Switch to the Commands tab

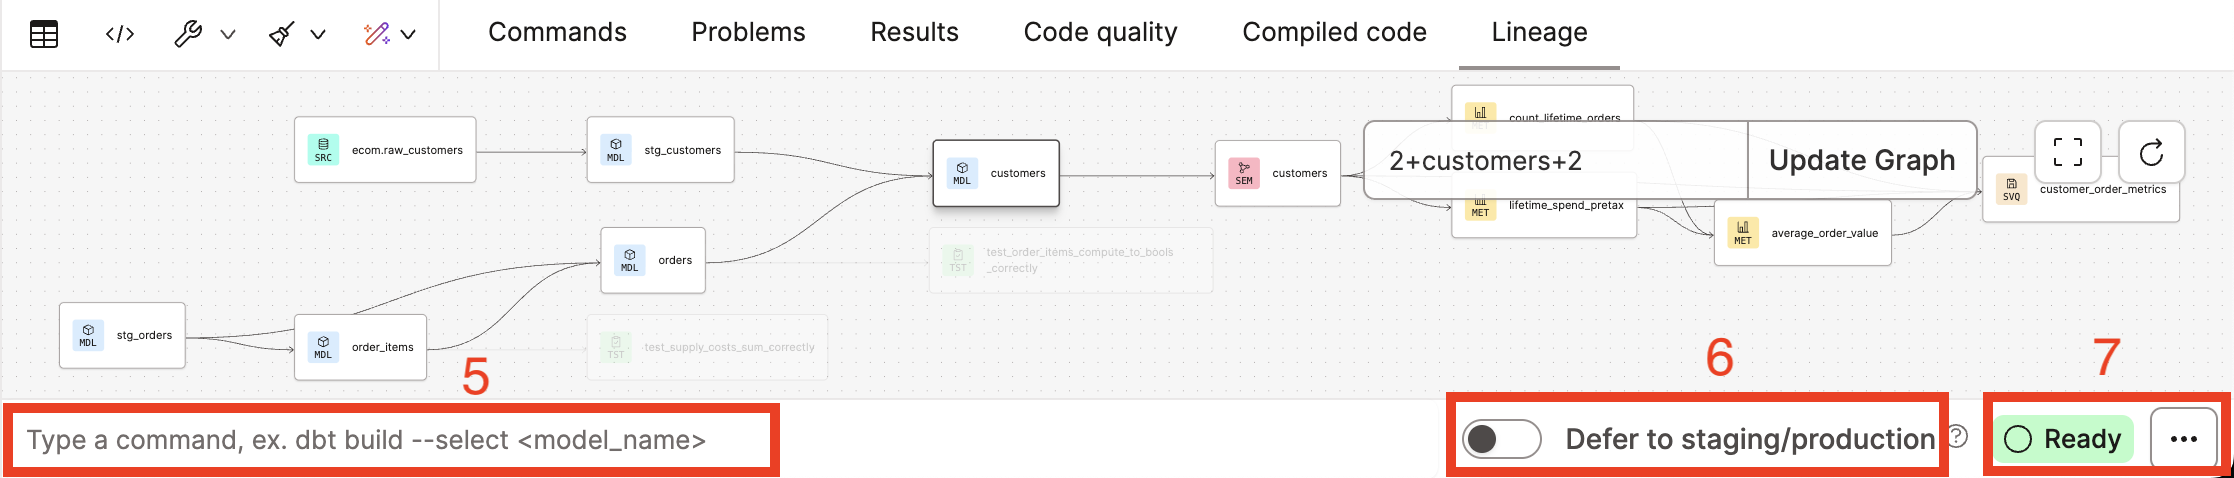pos(557,33)
